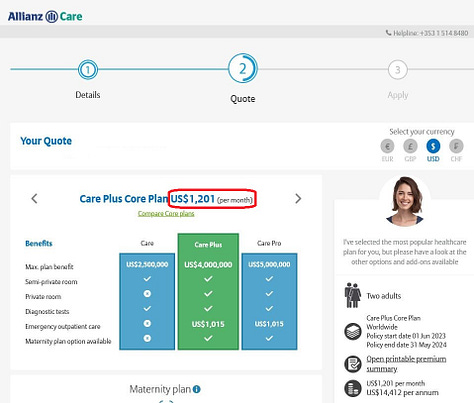Select GBP currency
Screen dimensions: 474x403
410,146
